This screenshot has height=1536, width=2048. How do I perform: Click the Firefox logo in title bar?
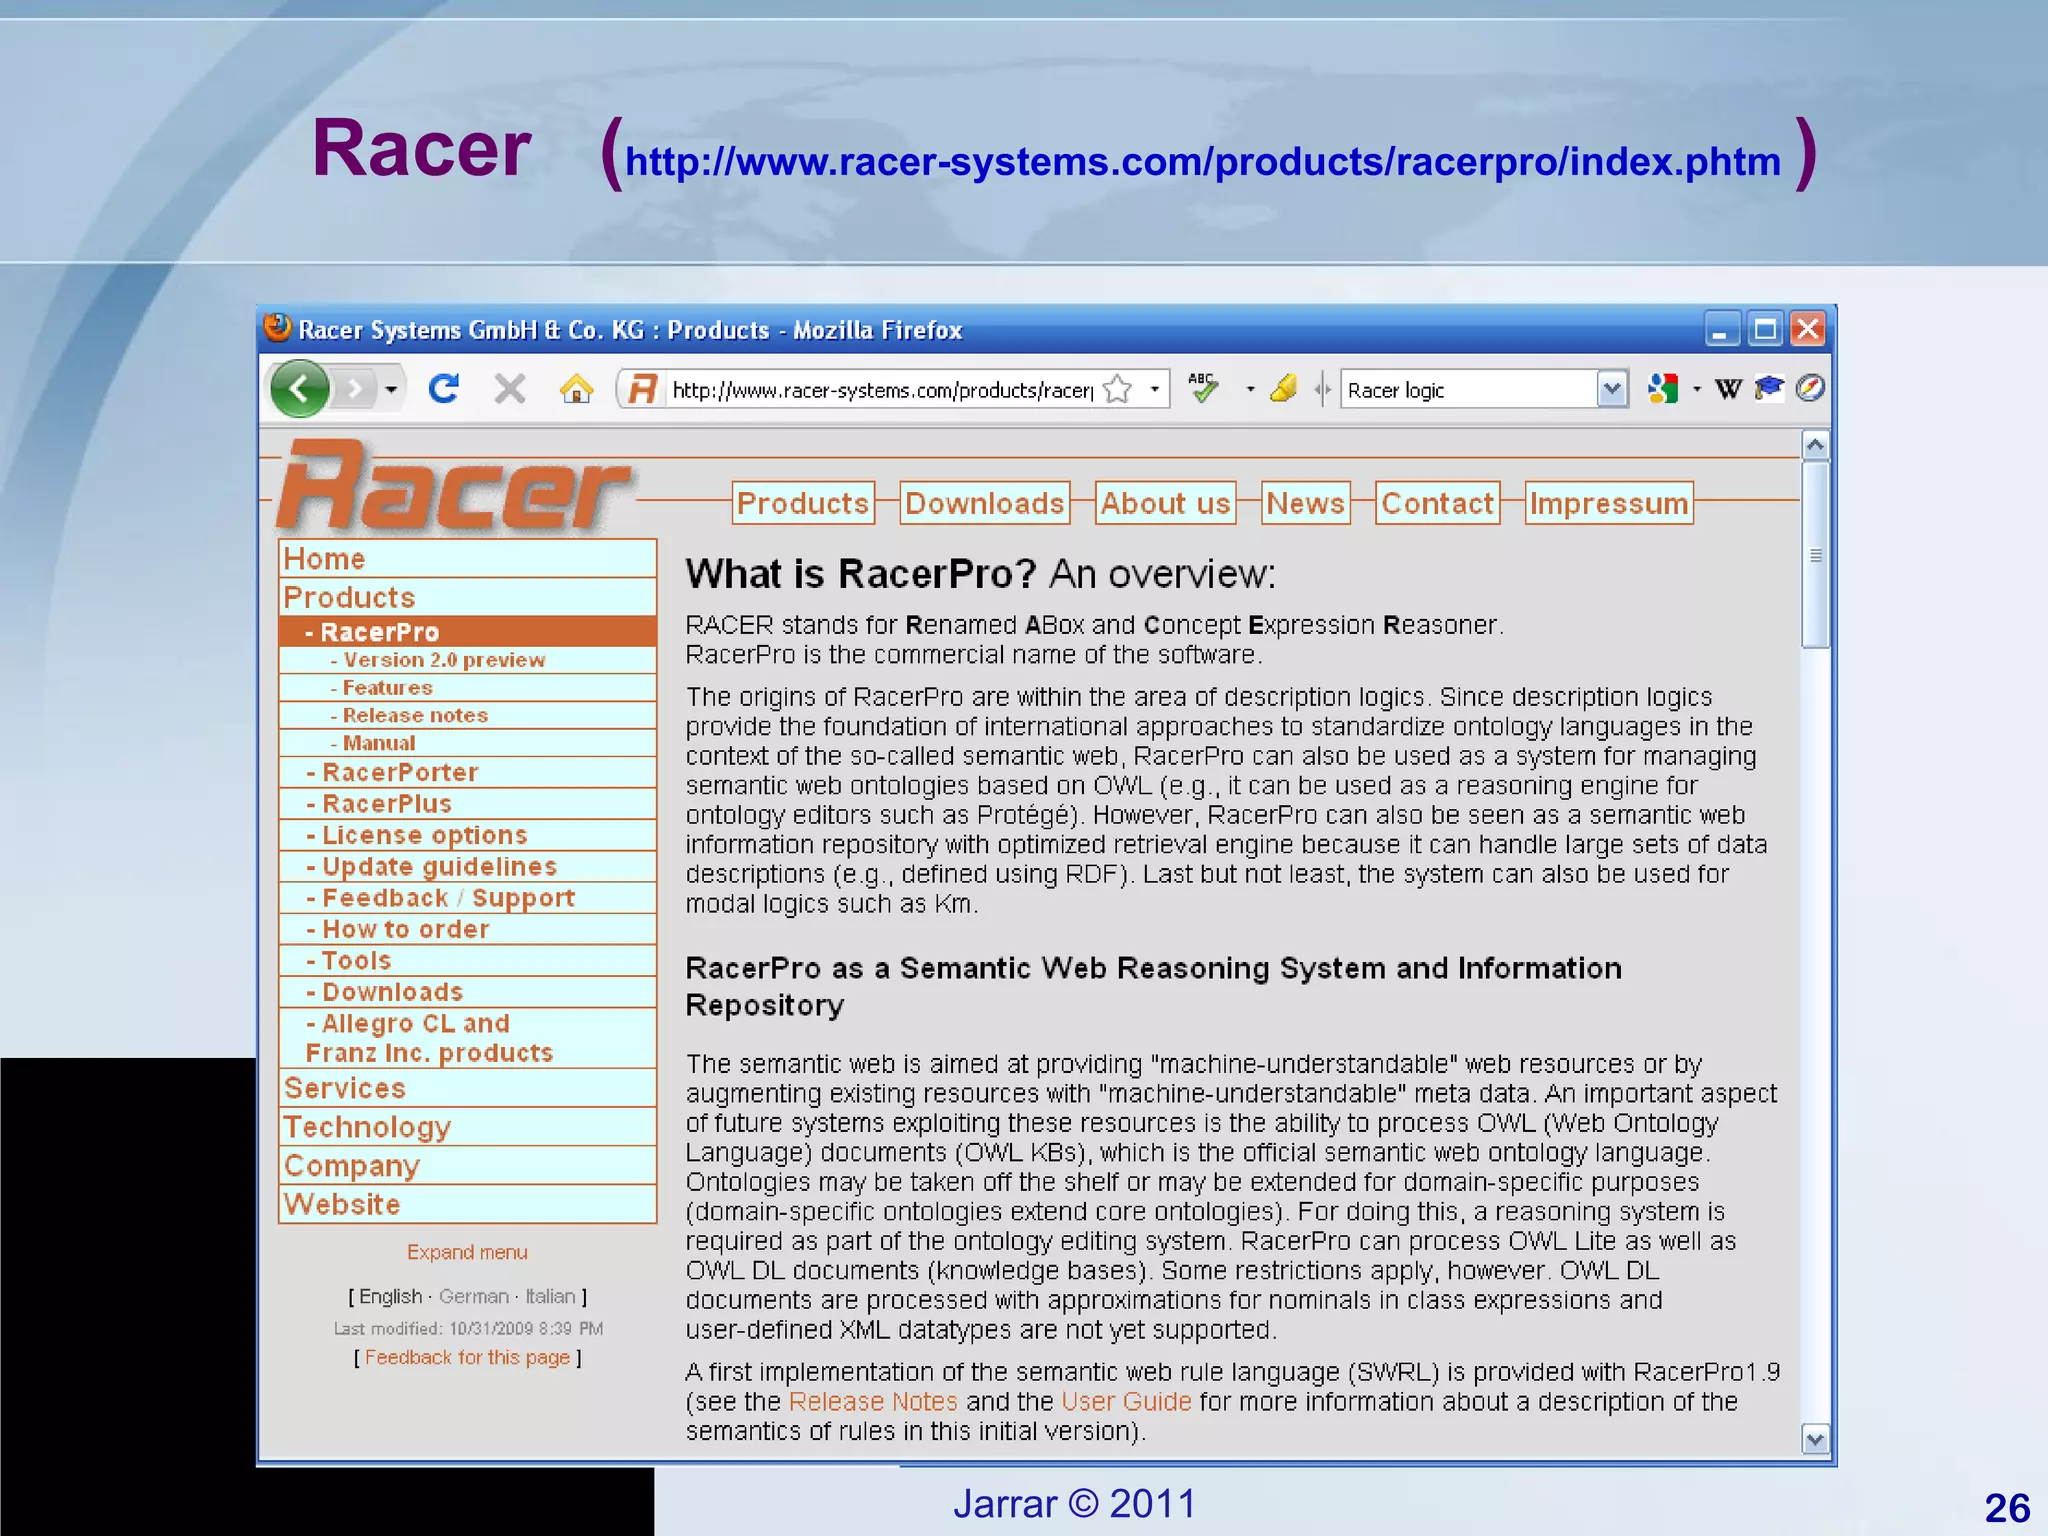[277, 328]
